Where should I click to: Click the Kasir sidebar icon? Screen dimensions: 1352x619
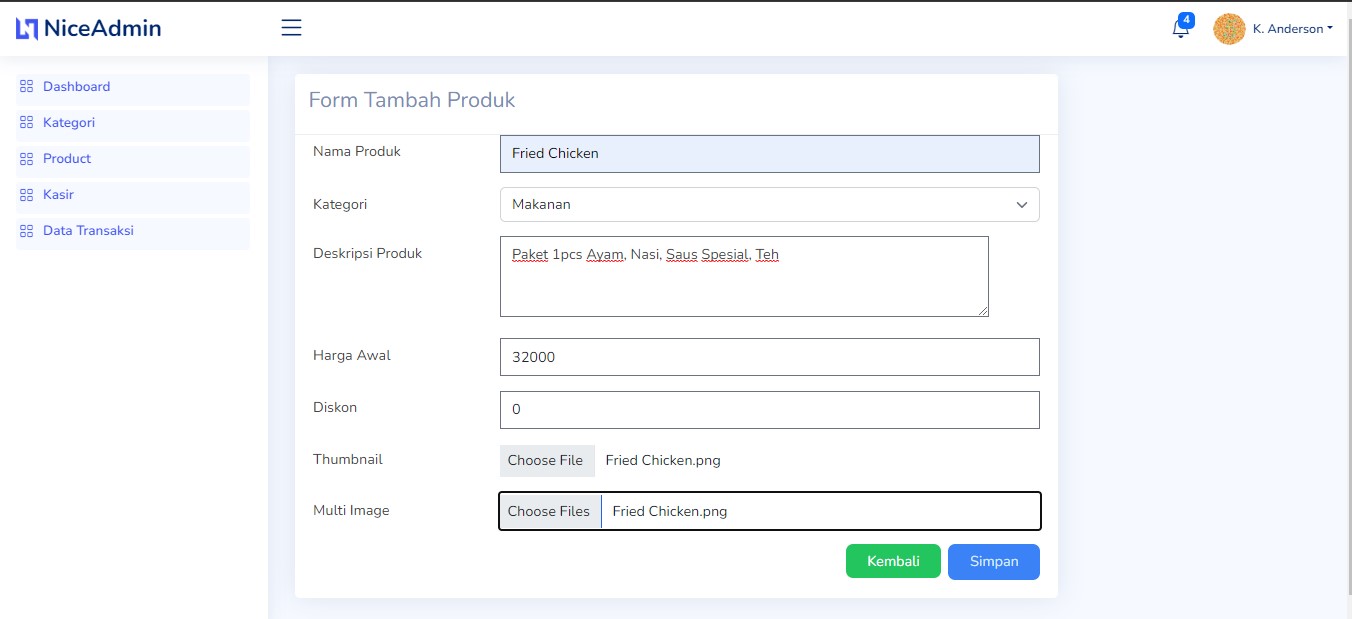click(25, 195)
